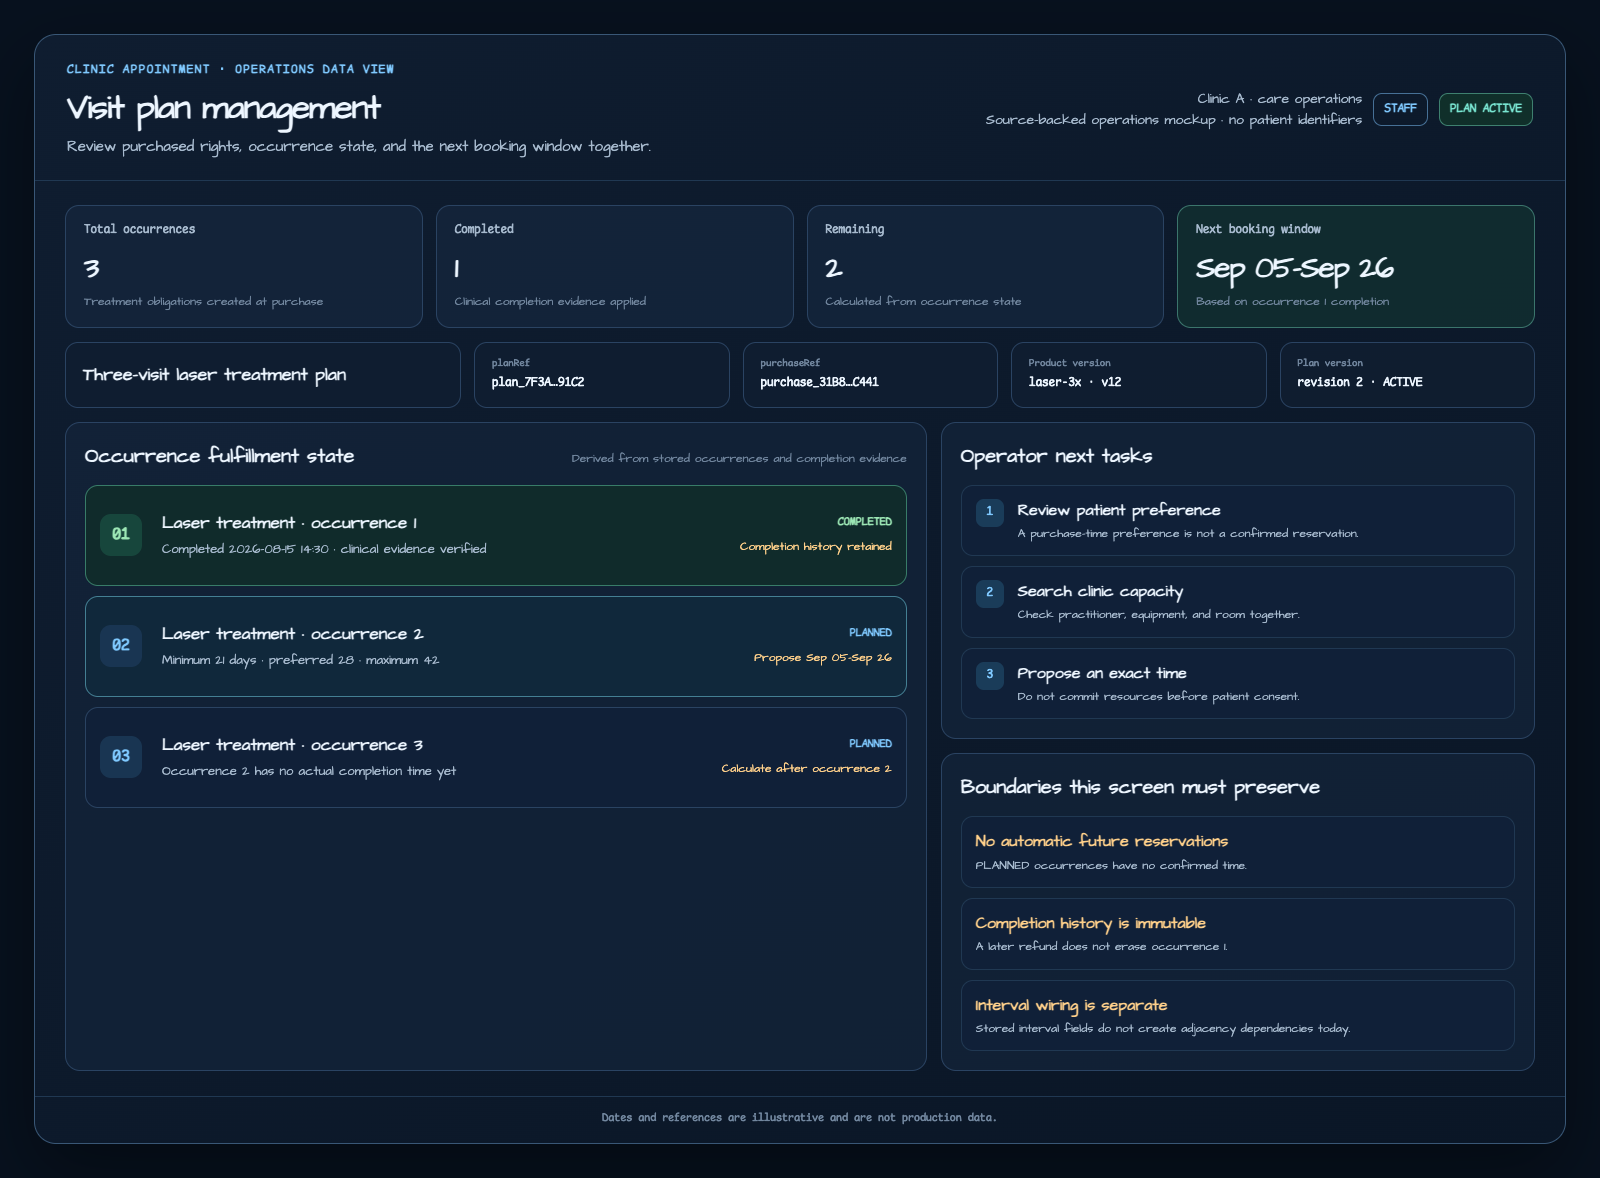Click step number 3 Propose an exact time
The width and height of the screenshot is (1600, 1178).
(x=990, y=674)
